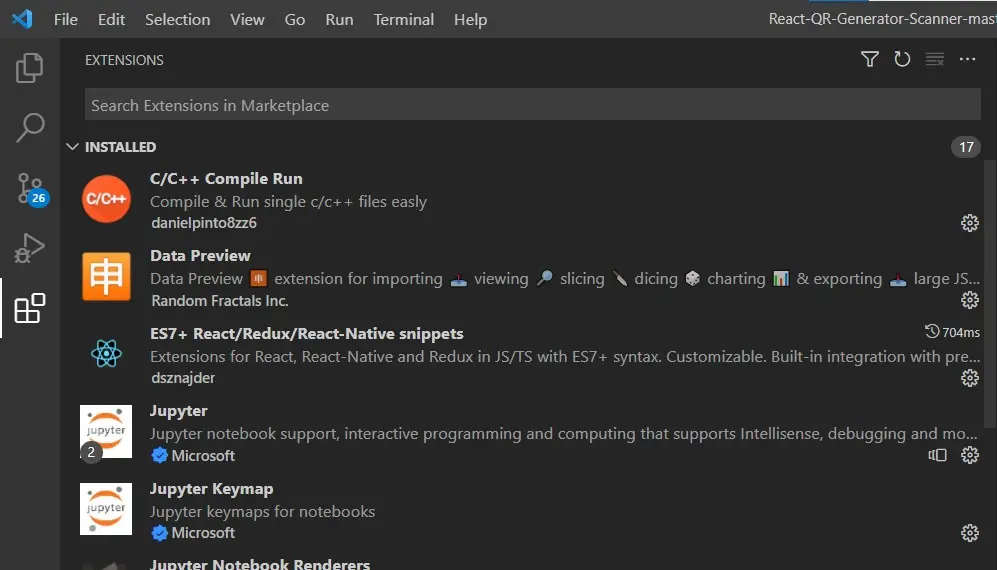Open the View menu
Image resolution: width=997 pixels, height=570 pixels.
coord(247,20)
